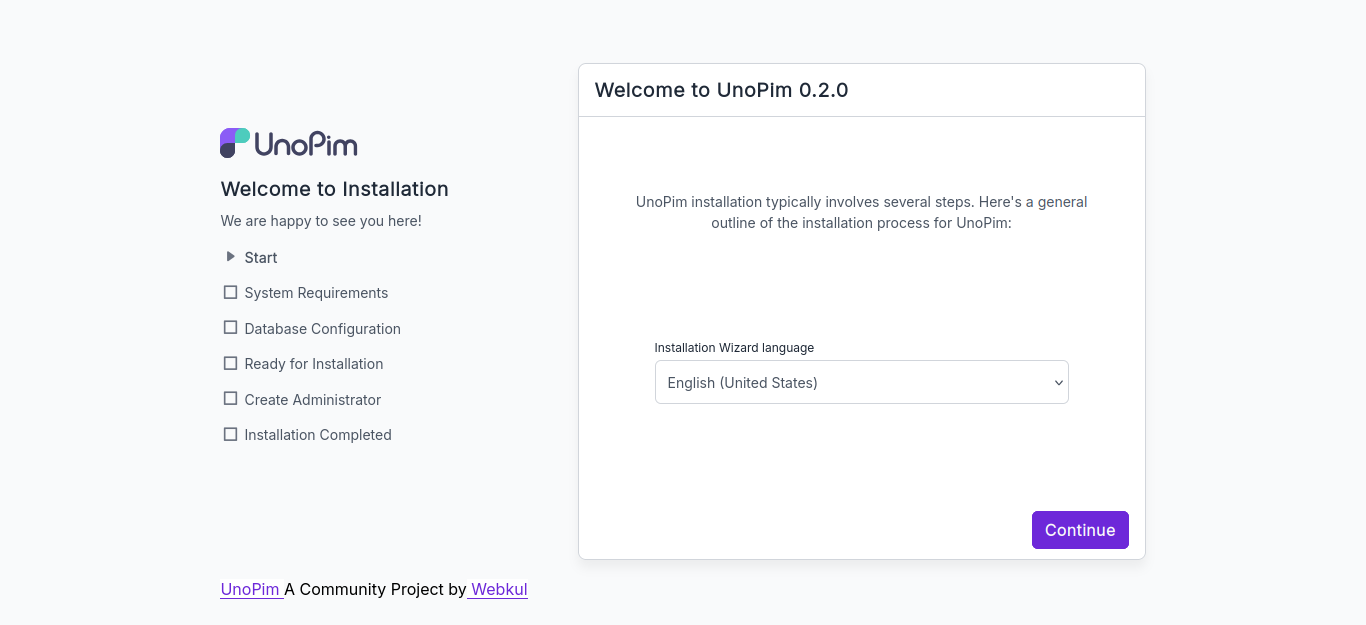
Task: Click the Ready for Installation checkbox icon
Action: tap(231, 363)
